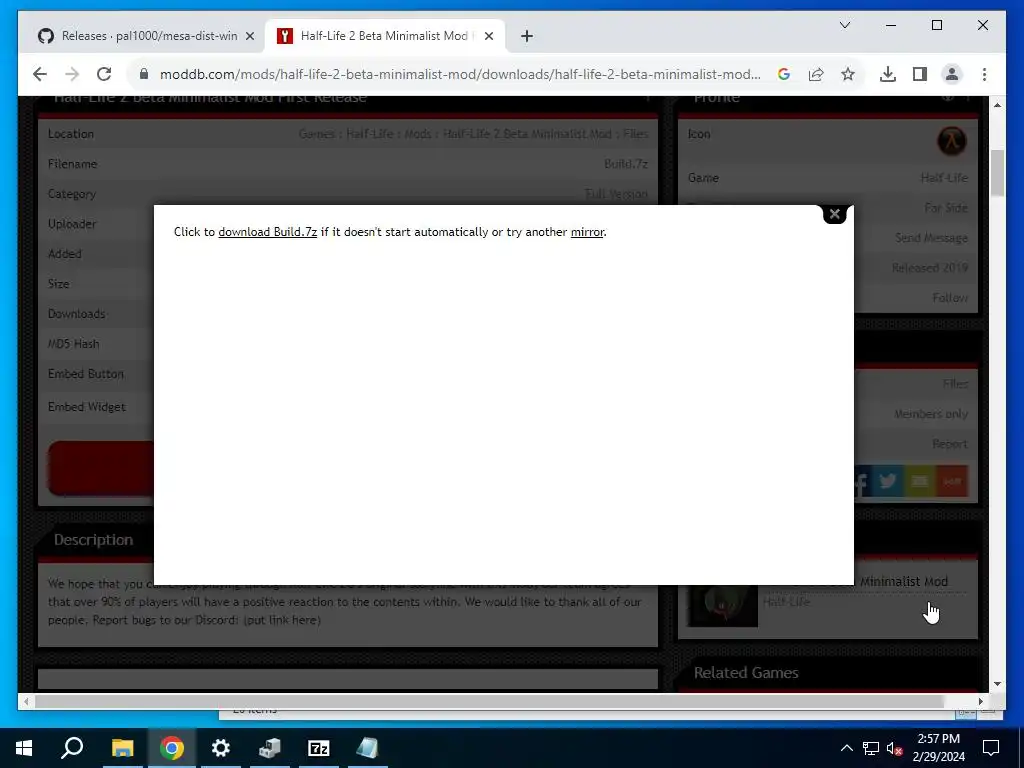The width and height of the screenshot is (1024, 768).
Task: Click the scroll down arrow
Action: [x=997, y=684]
